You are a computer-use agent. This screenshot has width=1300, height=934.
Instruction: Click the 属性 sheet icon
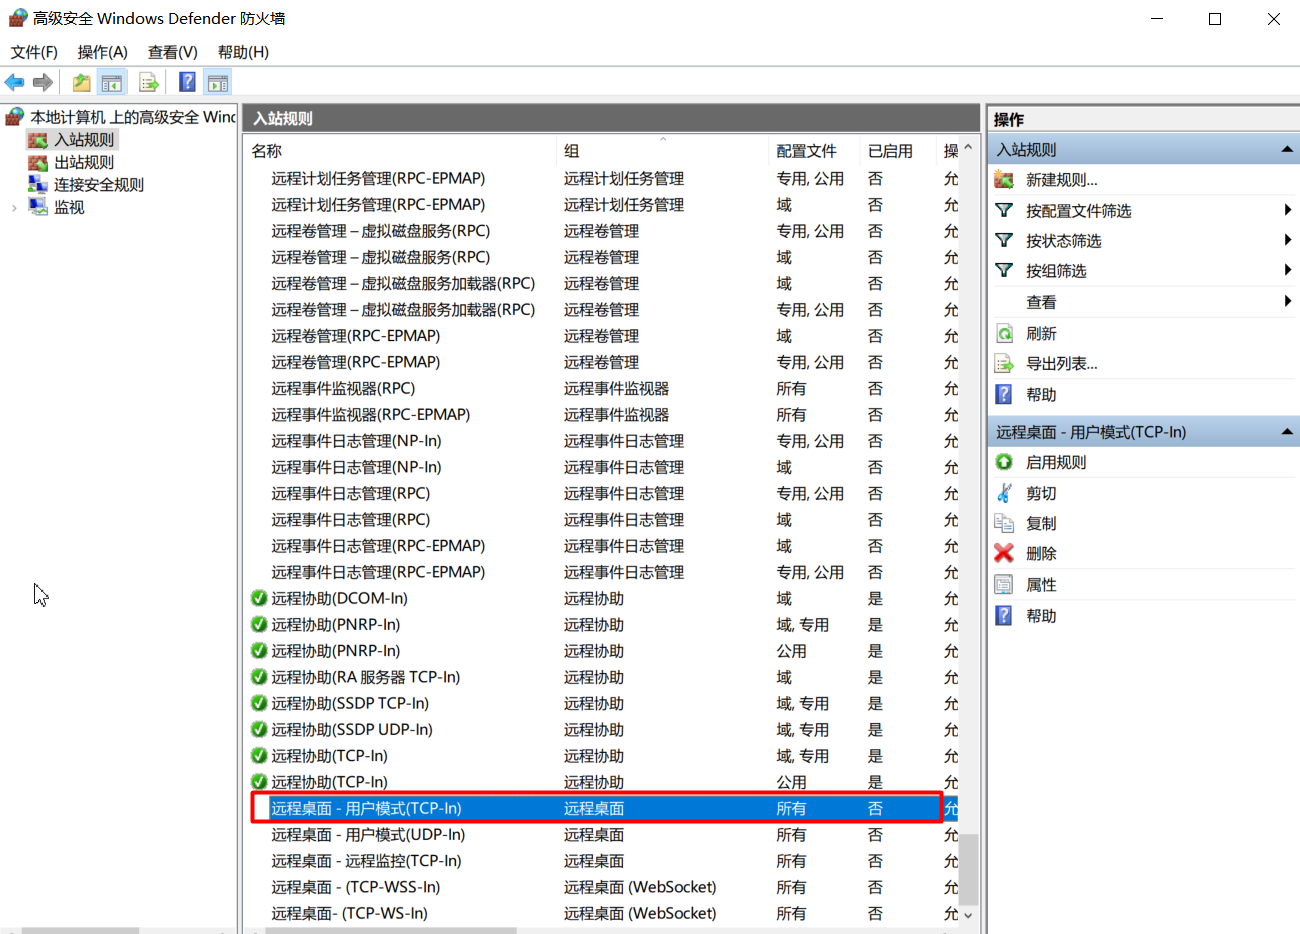(1004, 585)
